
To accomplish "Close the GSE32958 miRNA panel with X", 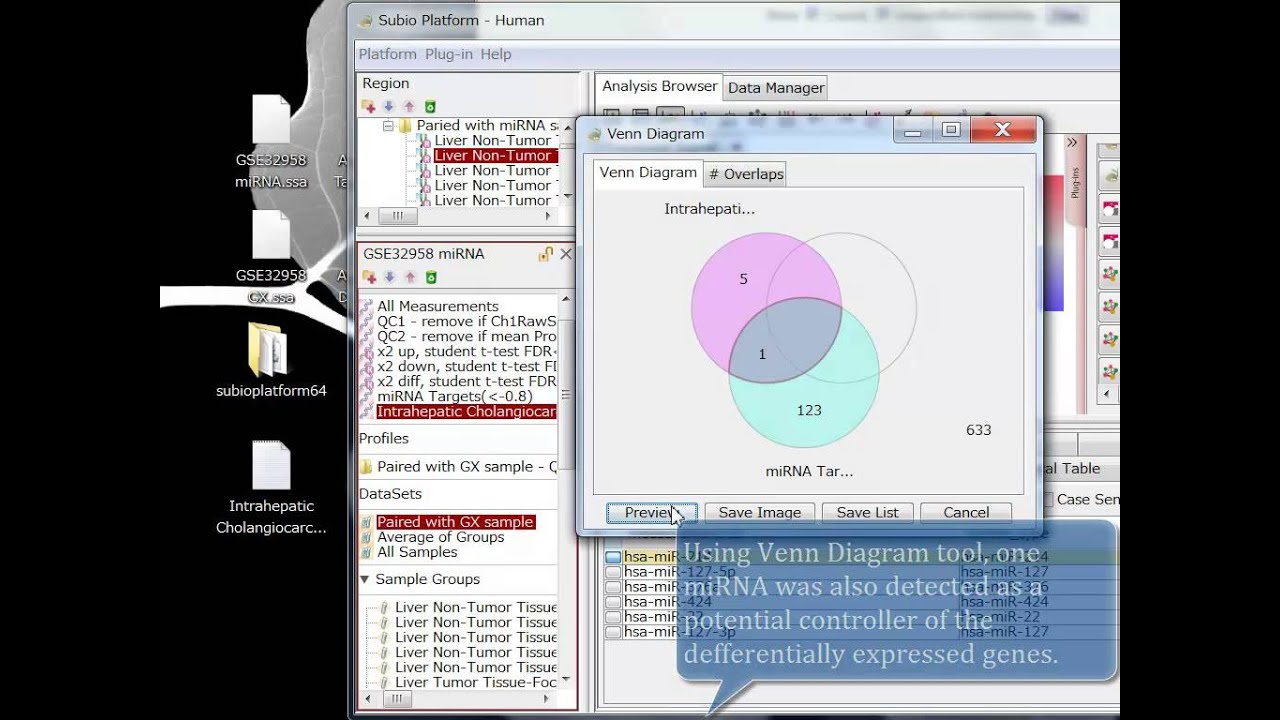I will pyautogui.click(x=566, y=254).
